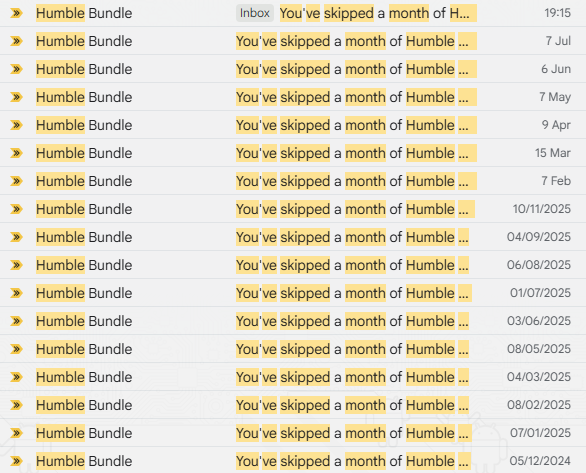Toggle importance marker on the 10/11/2025 email
The image size is (586, 473).
[x=16, y=209]
